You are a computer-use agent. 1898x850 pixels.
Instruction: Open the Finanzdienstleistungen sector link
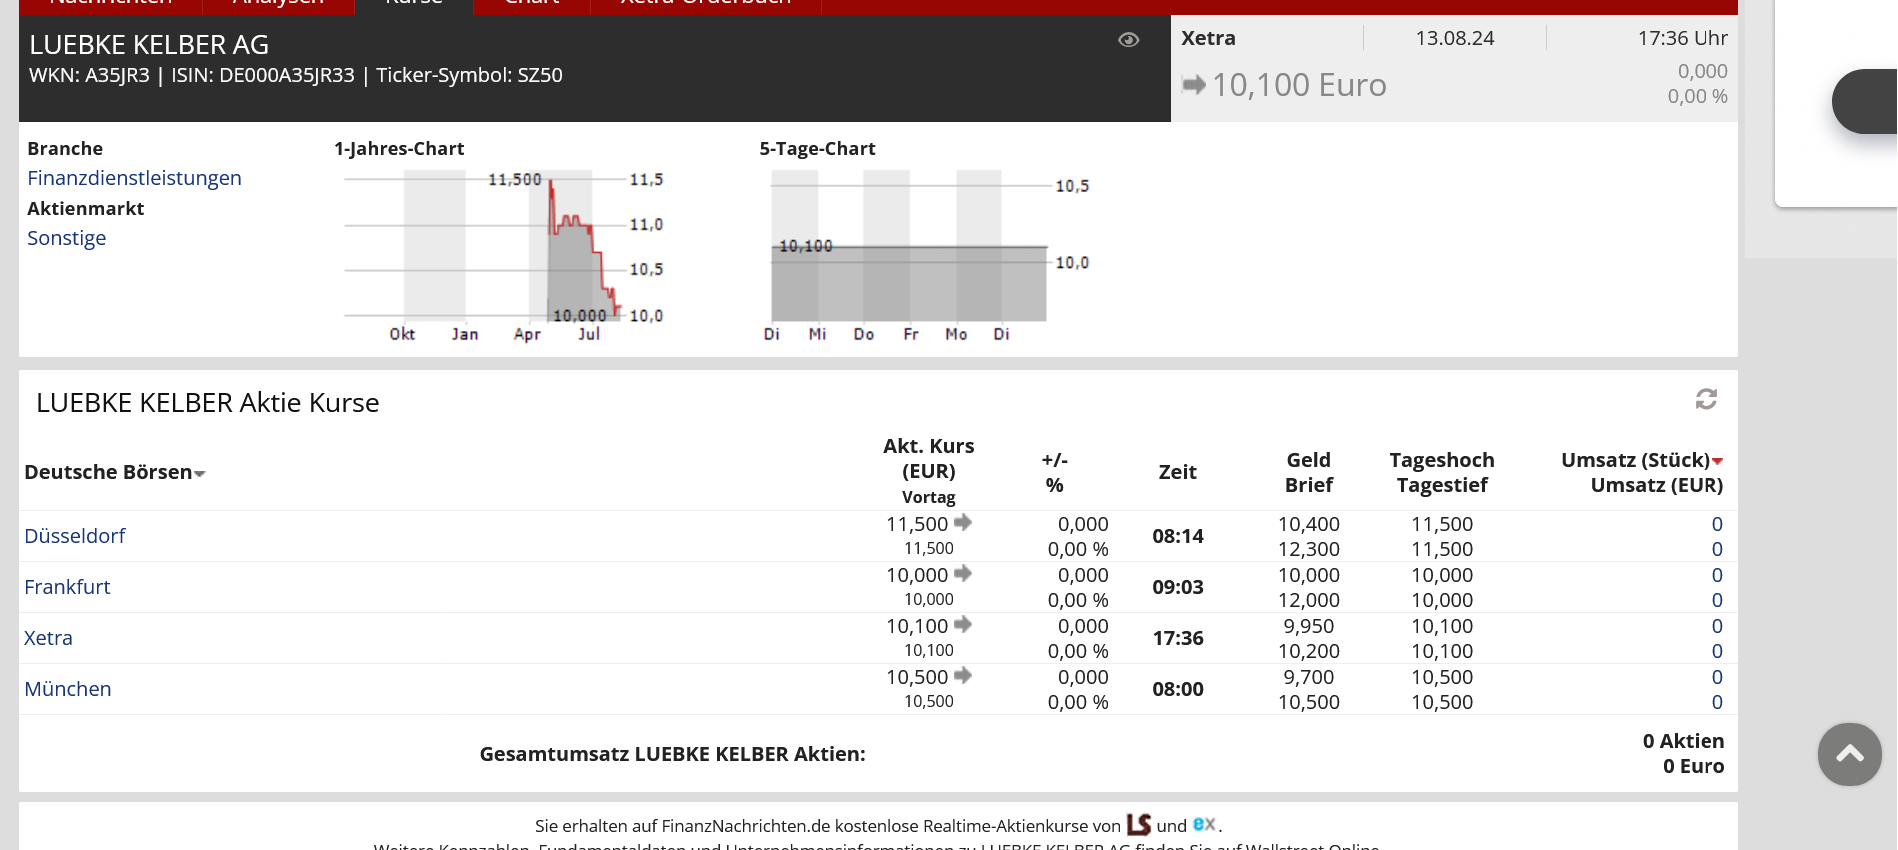[134, 178]
